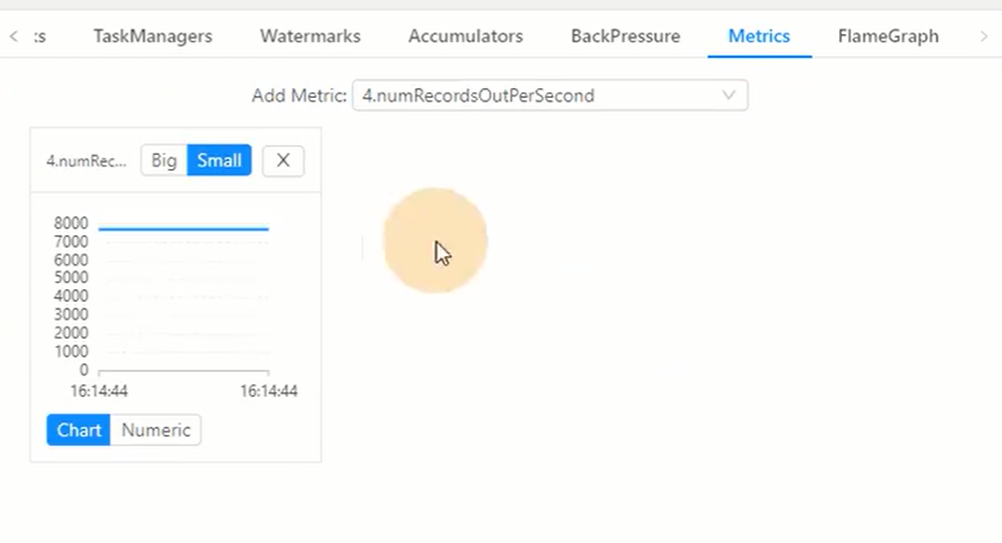Switch to the TaskManagers tab
1002x543 pixels.
coord(153,37)
